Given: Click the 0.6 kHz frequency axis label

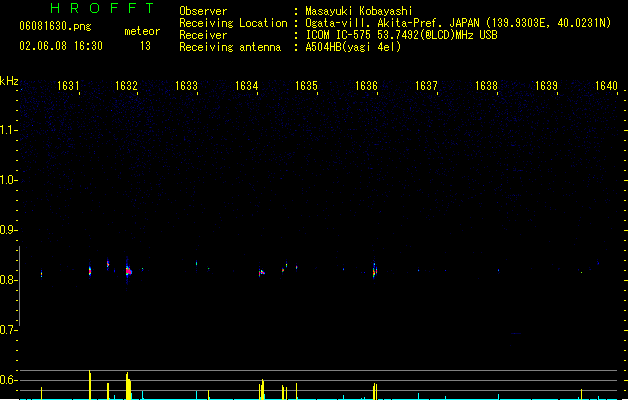Looking at the screenshot, I should [x=8, y=380].
